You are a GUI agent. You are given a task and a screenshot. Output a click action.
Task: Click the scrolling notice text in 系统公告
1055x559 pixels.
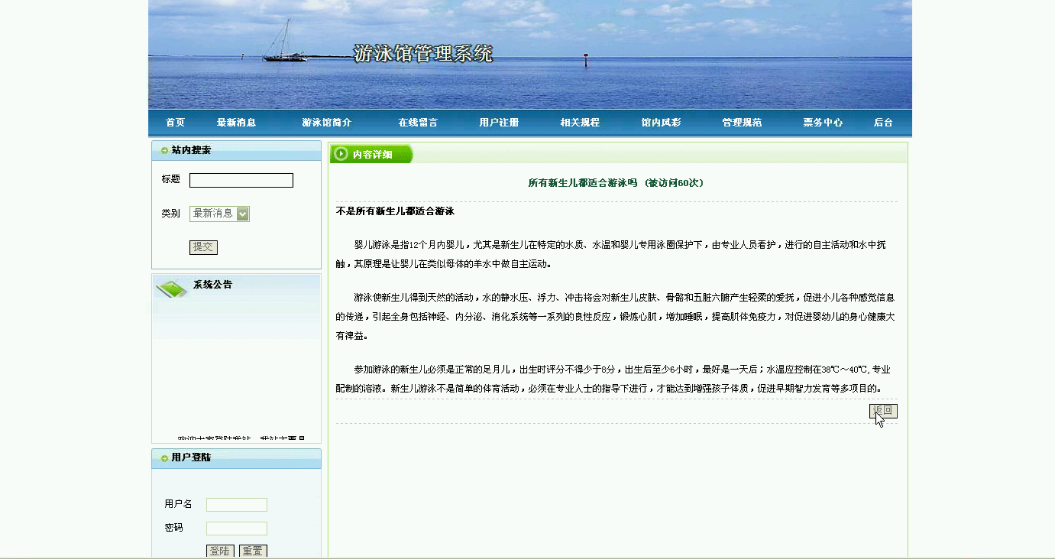click(241, 438)
